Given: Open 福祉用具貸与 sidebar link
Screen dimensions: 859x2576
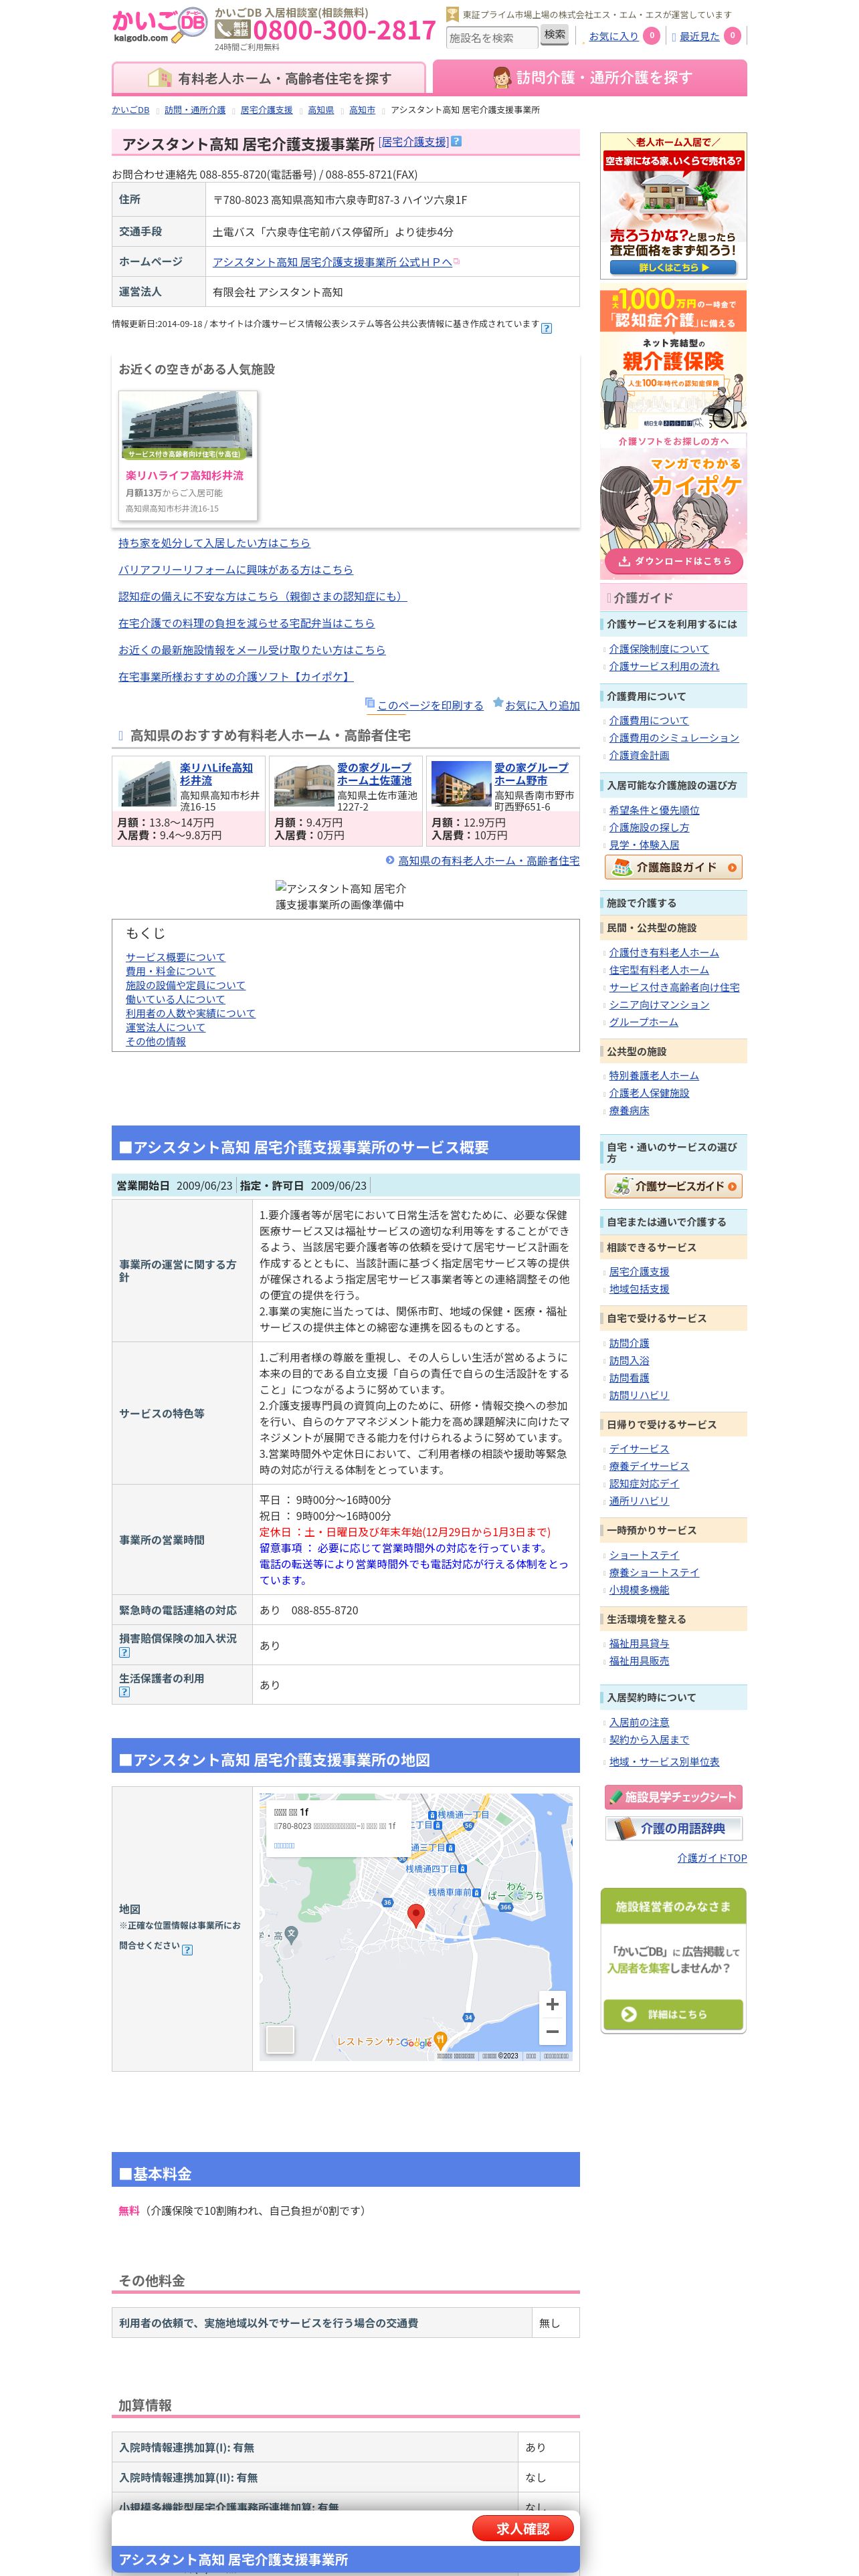Looking at the screenshot, I should 639,1643.
